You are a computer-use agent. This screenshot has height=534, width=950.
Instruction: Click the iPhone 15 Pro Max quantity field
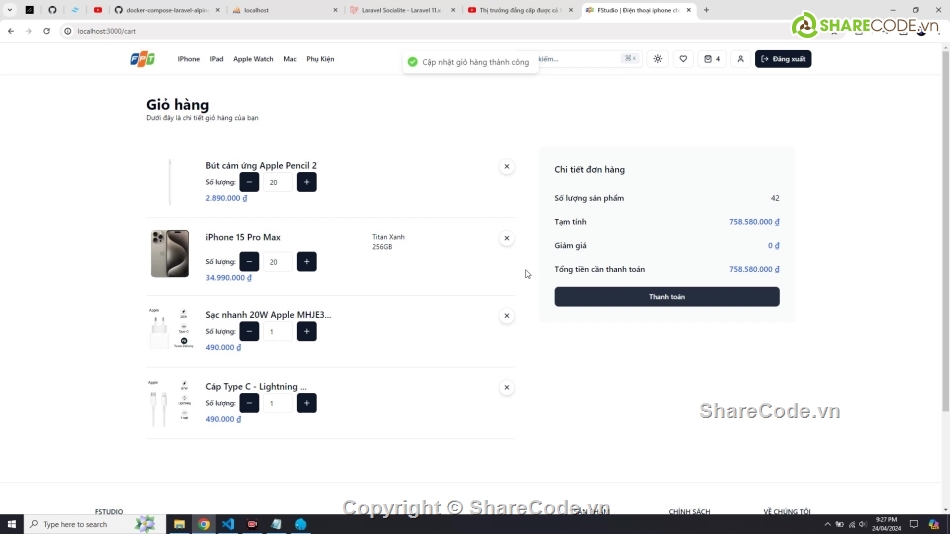tap(278, 262)
